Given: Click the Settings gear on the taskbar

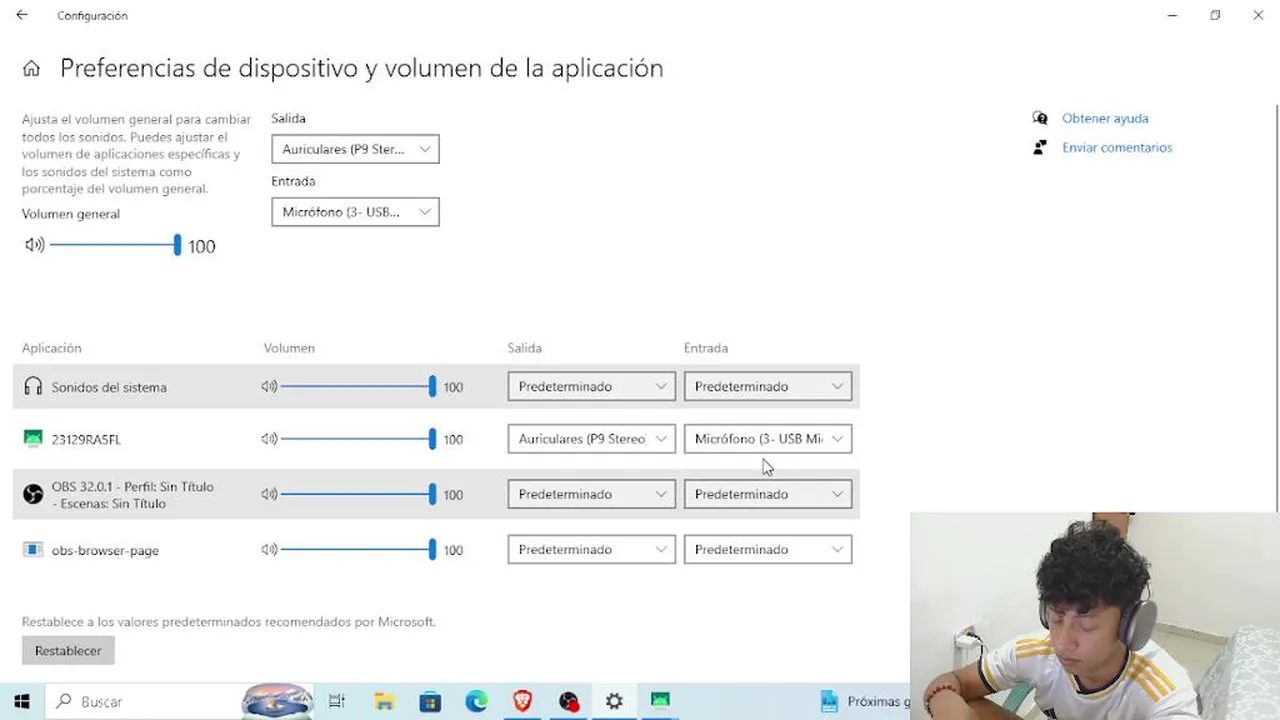Looking at the screenshot, I should point(614,701).
